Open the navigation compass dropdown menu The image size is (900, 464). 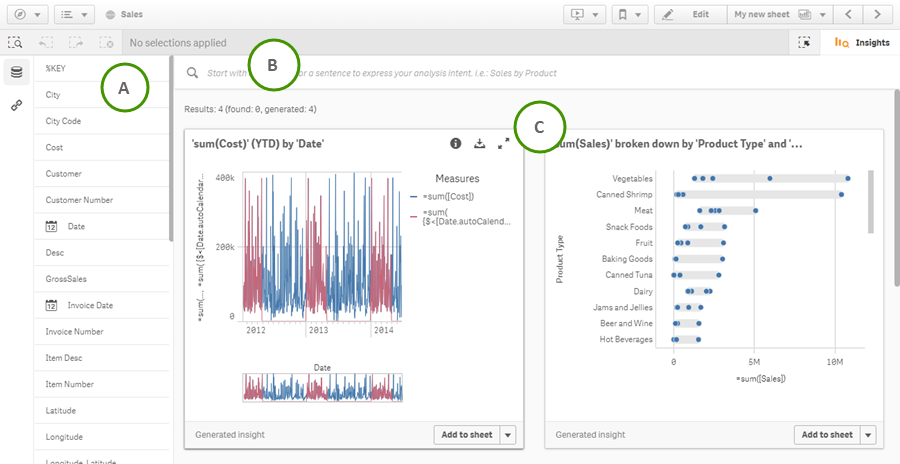click(26, 15)
